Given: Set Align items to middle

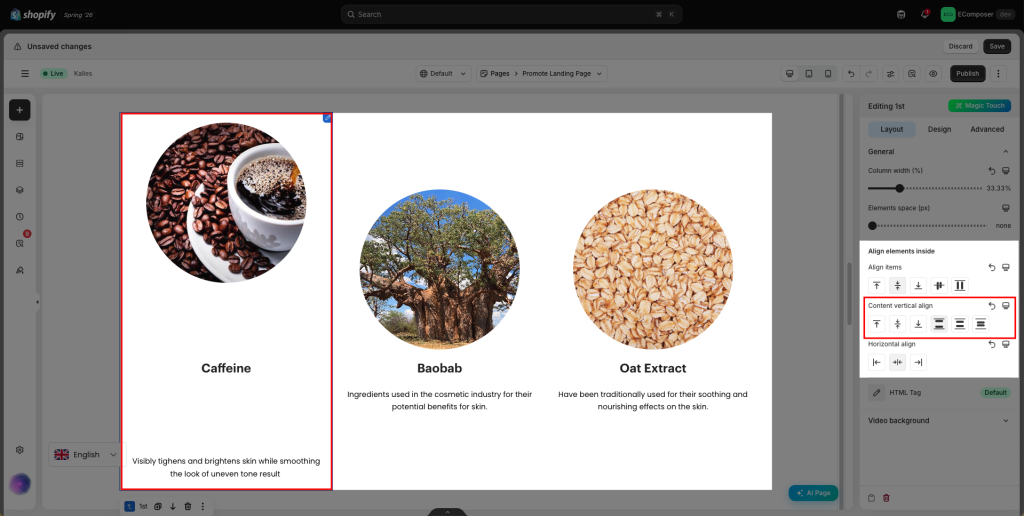Looking at the screenshot, I should 897,285.
